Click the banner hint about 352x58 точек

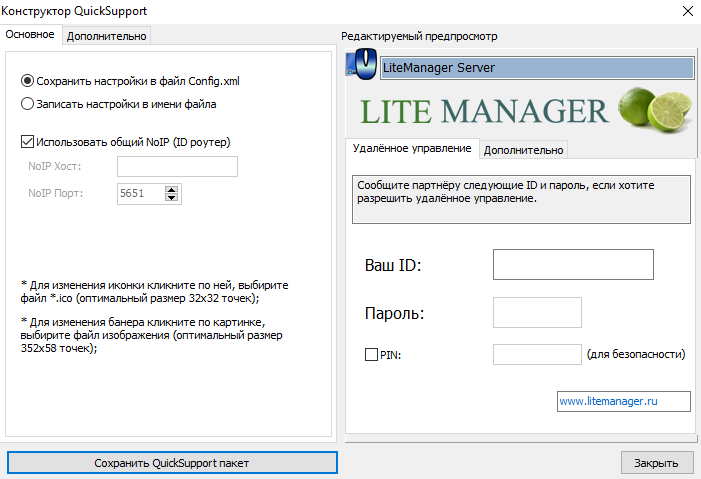click(x=152, y=335)
